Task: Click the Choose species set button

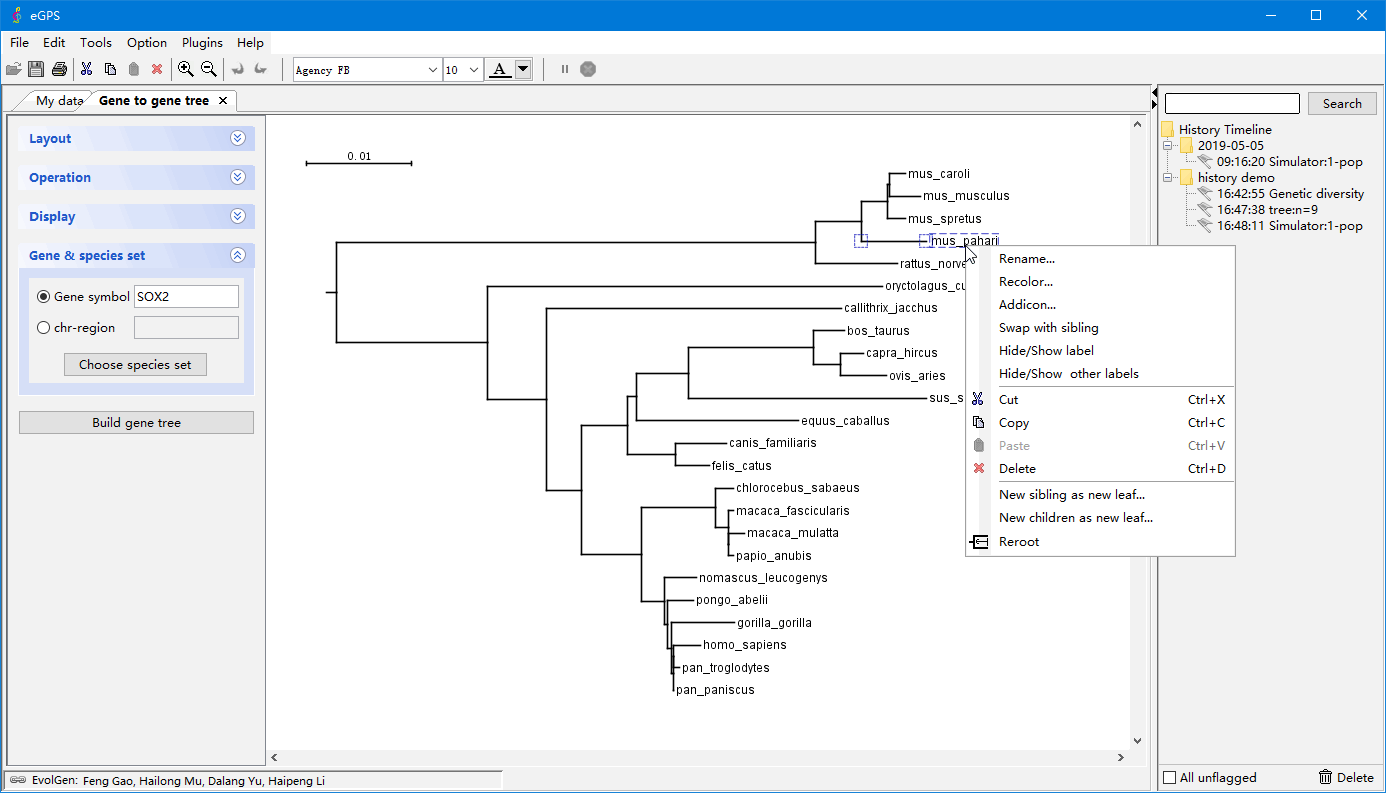Action: tap(135, 365)
